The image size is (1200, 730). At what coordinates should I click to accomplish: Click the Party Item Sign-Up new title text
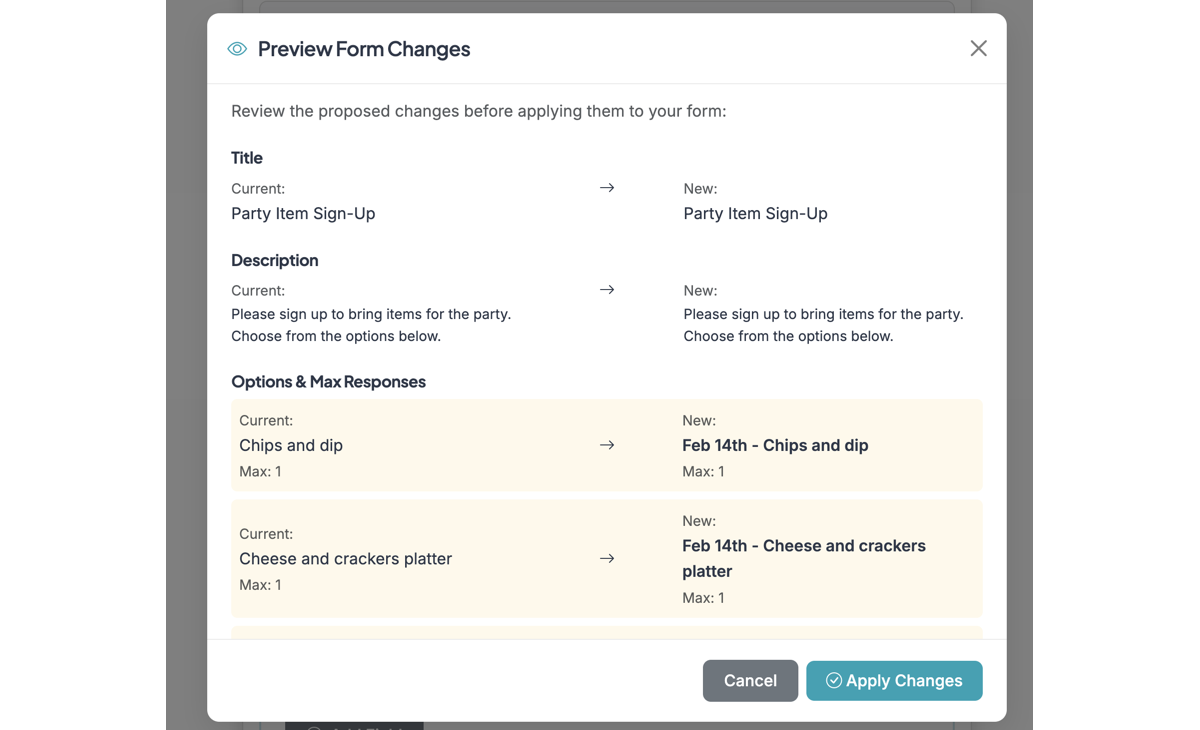(x=755, y=213)
